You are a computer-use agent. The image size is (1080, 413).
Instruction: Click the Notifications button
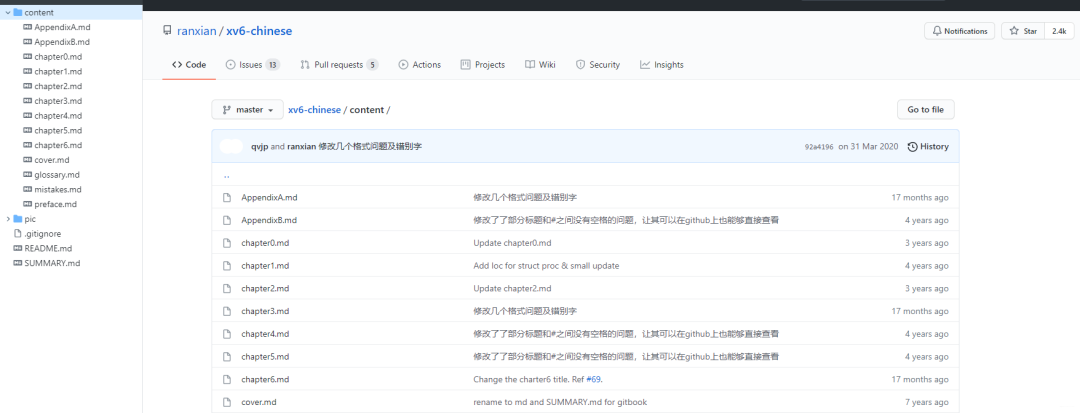click(959, 31)
